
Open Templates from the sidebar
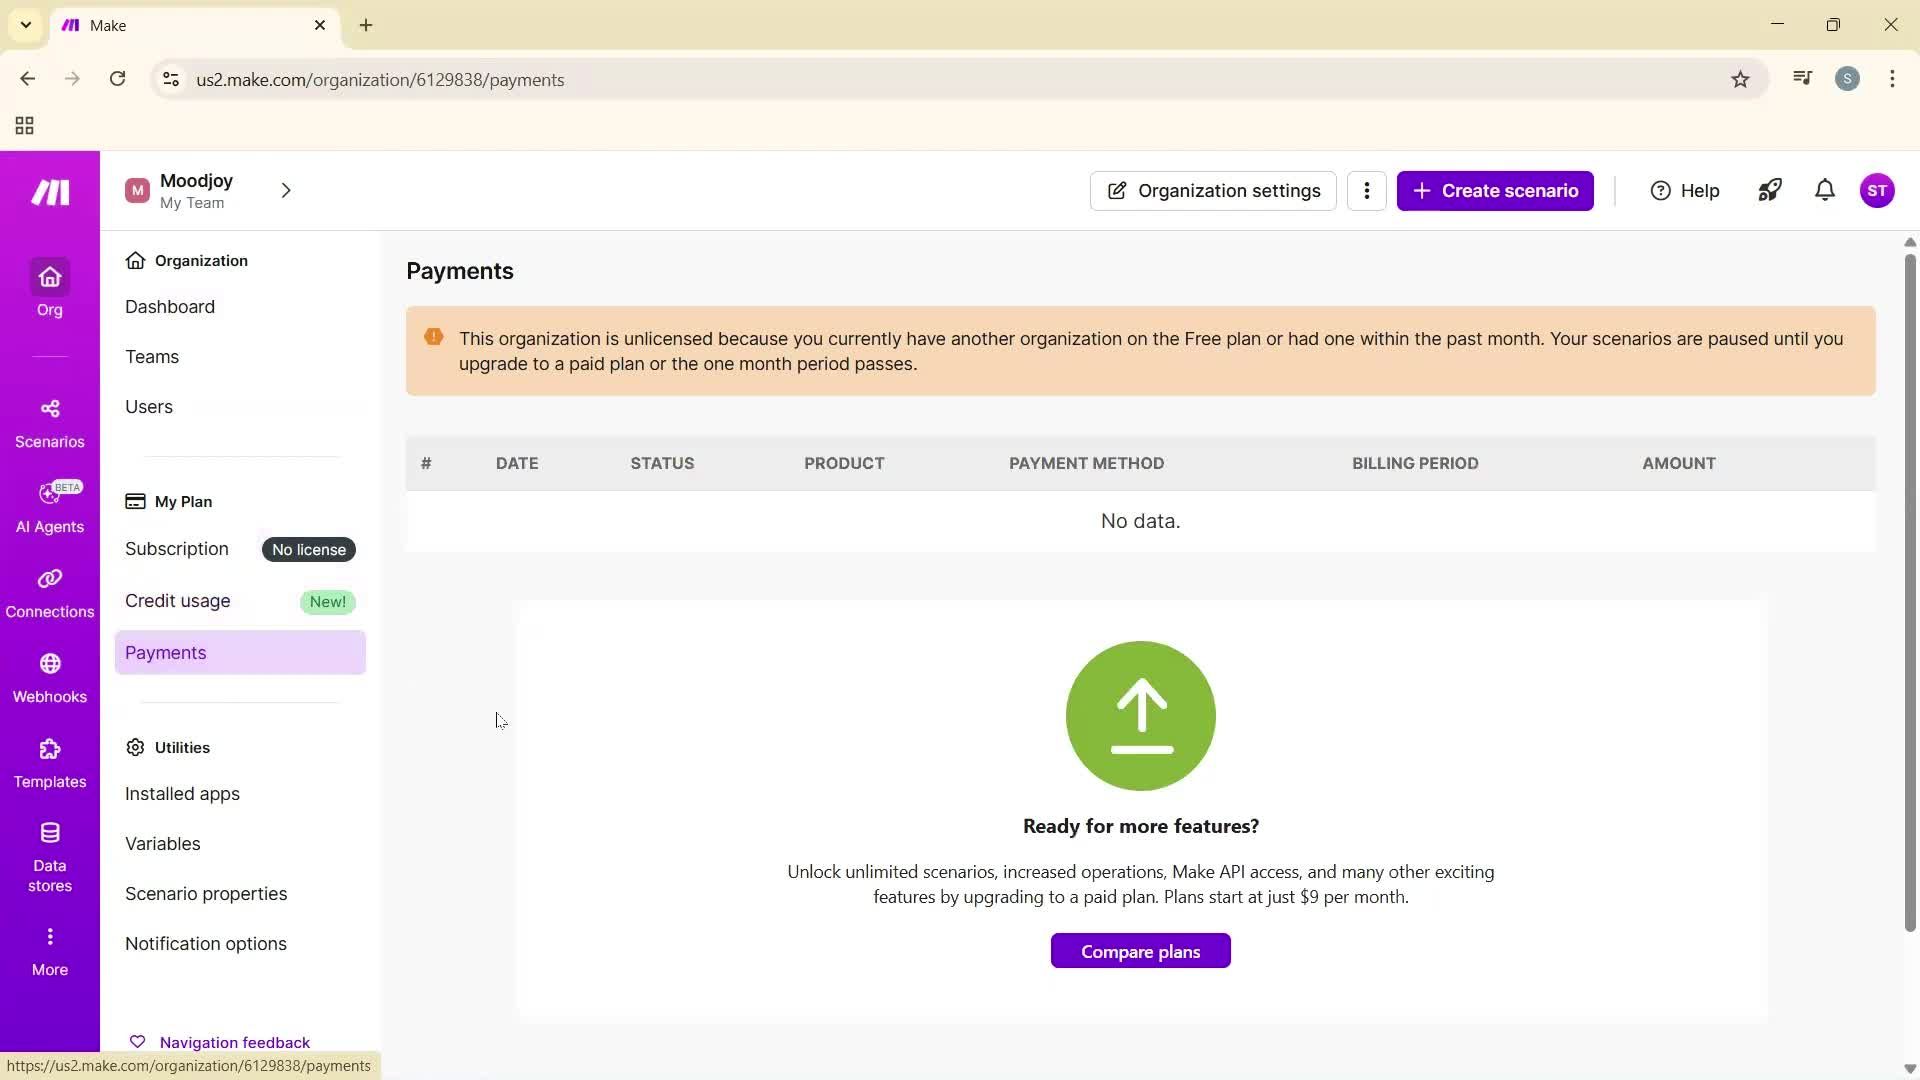tap(49, 762)
